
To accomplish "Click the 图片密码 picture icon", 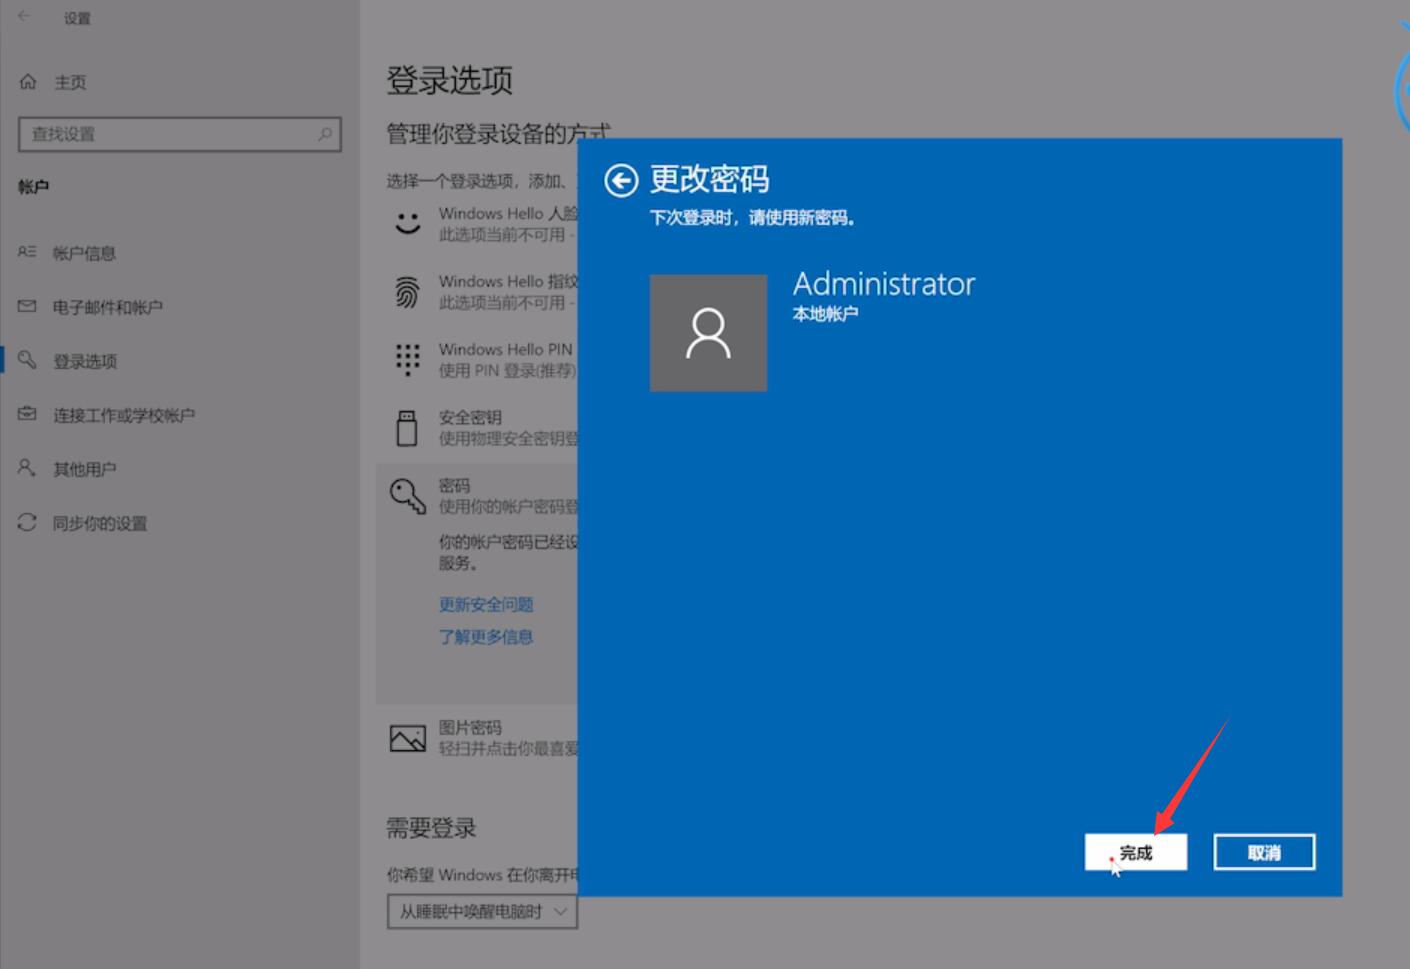I will point(407,738).
